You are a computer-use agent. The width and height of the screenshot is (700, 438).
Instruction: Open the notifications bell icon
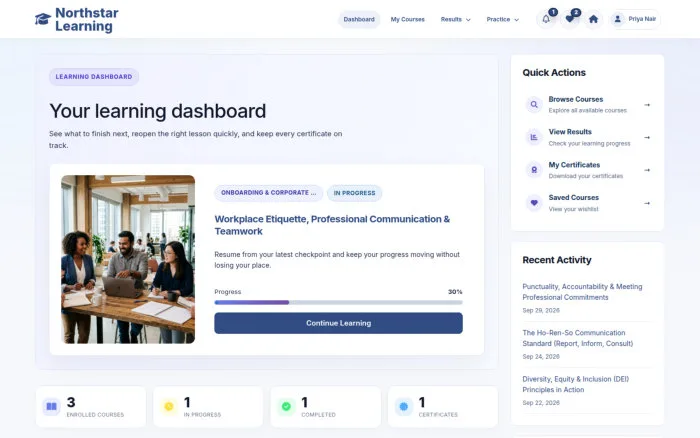(546, 19)
